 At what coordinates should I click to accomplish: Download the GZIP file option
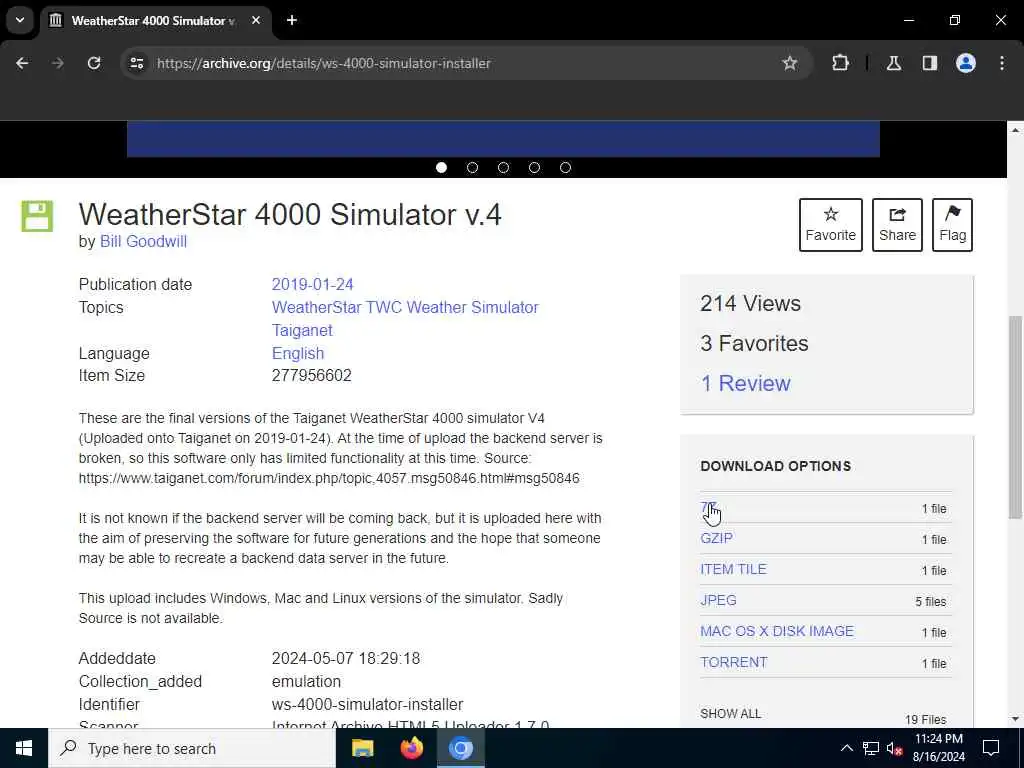click(x=716, y=538)
